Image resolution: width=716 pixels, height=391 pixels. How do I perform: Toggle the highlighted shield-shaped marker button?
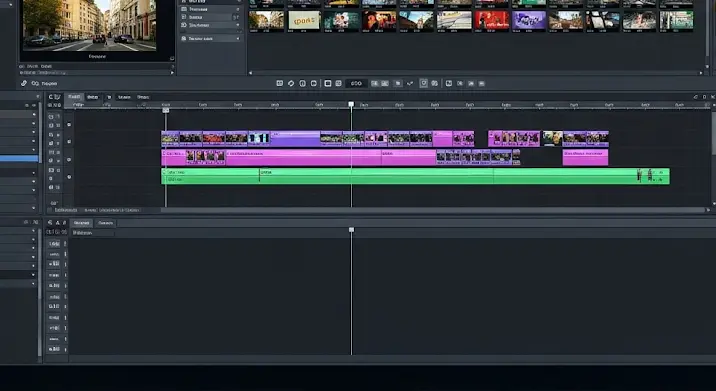[x=424, y=83]
